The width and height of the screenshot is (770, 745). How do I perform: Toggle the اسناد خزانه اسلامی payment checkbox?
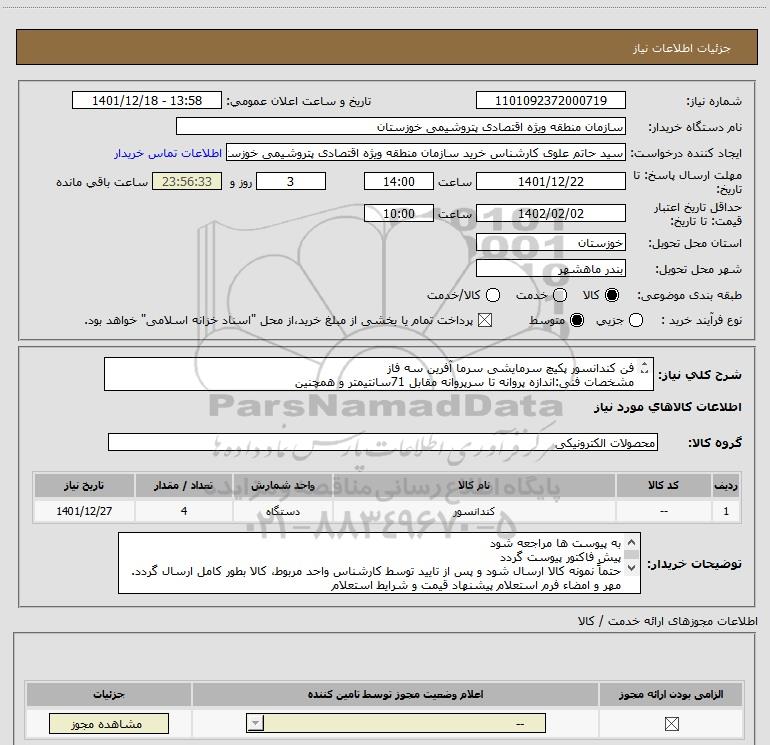(485, 320)
